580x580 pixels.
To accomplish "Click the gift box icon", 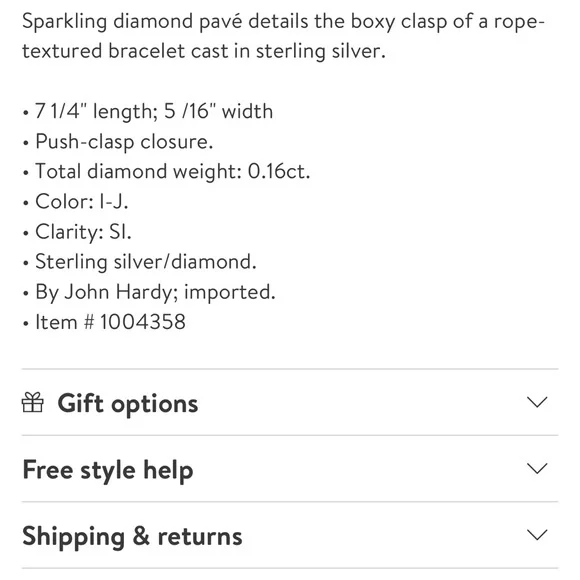I will [33, 402].
